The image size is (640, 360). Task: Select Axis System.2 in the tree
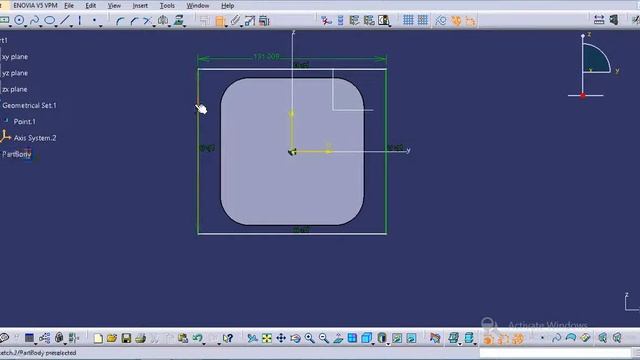35,138
